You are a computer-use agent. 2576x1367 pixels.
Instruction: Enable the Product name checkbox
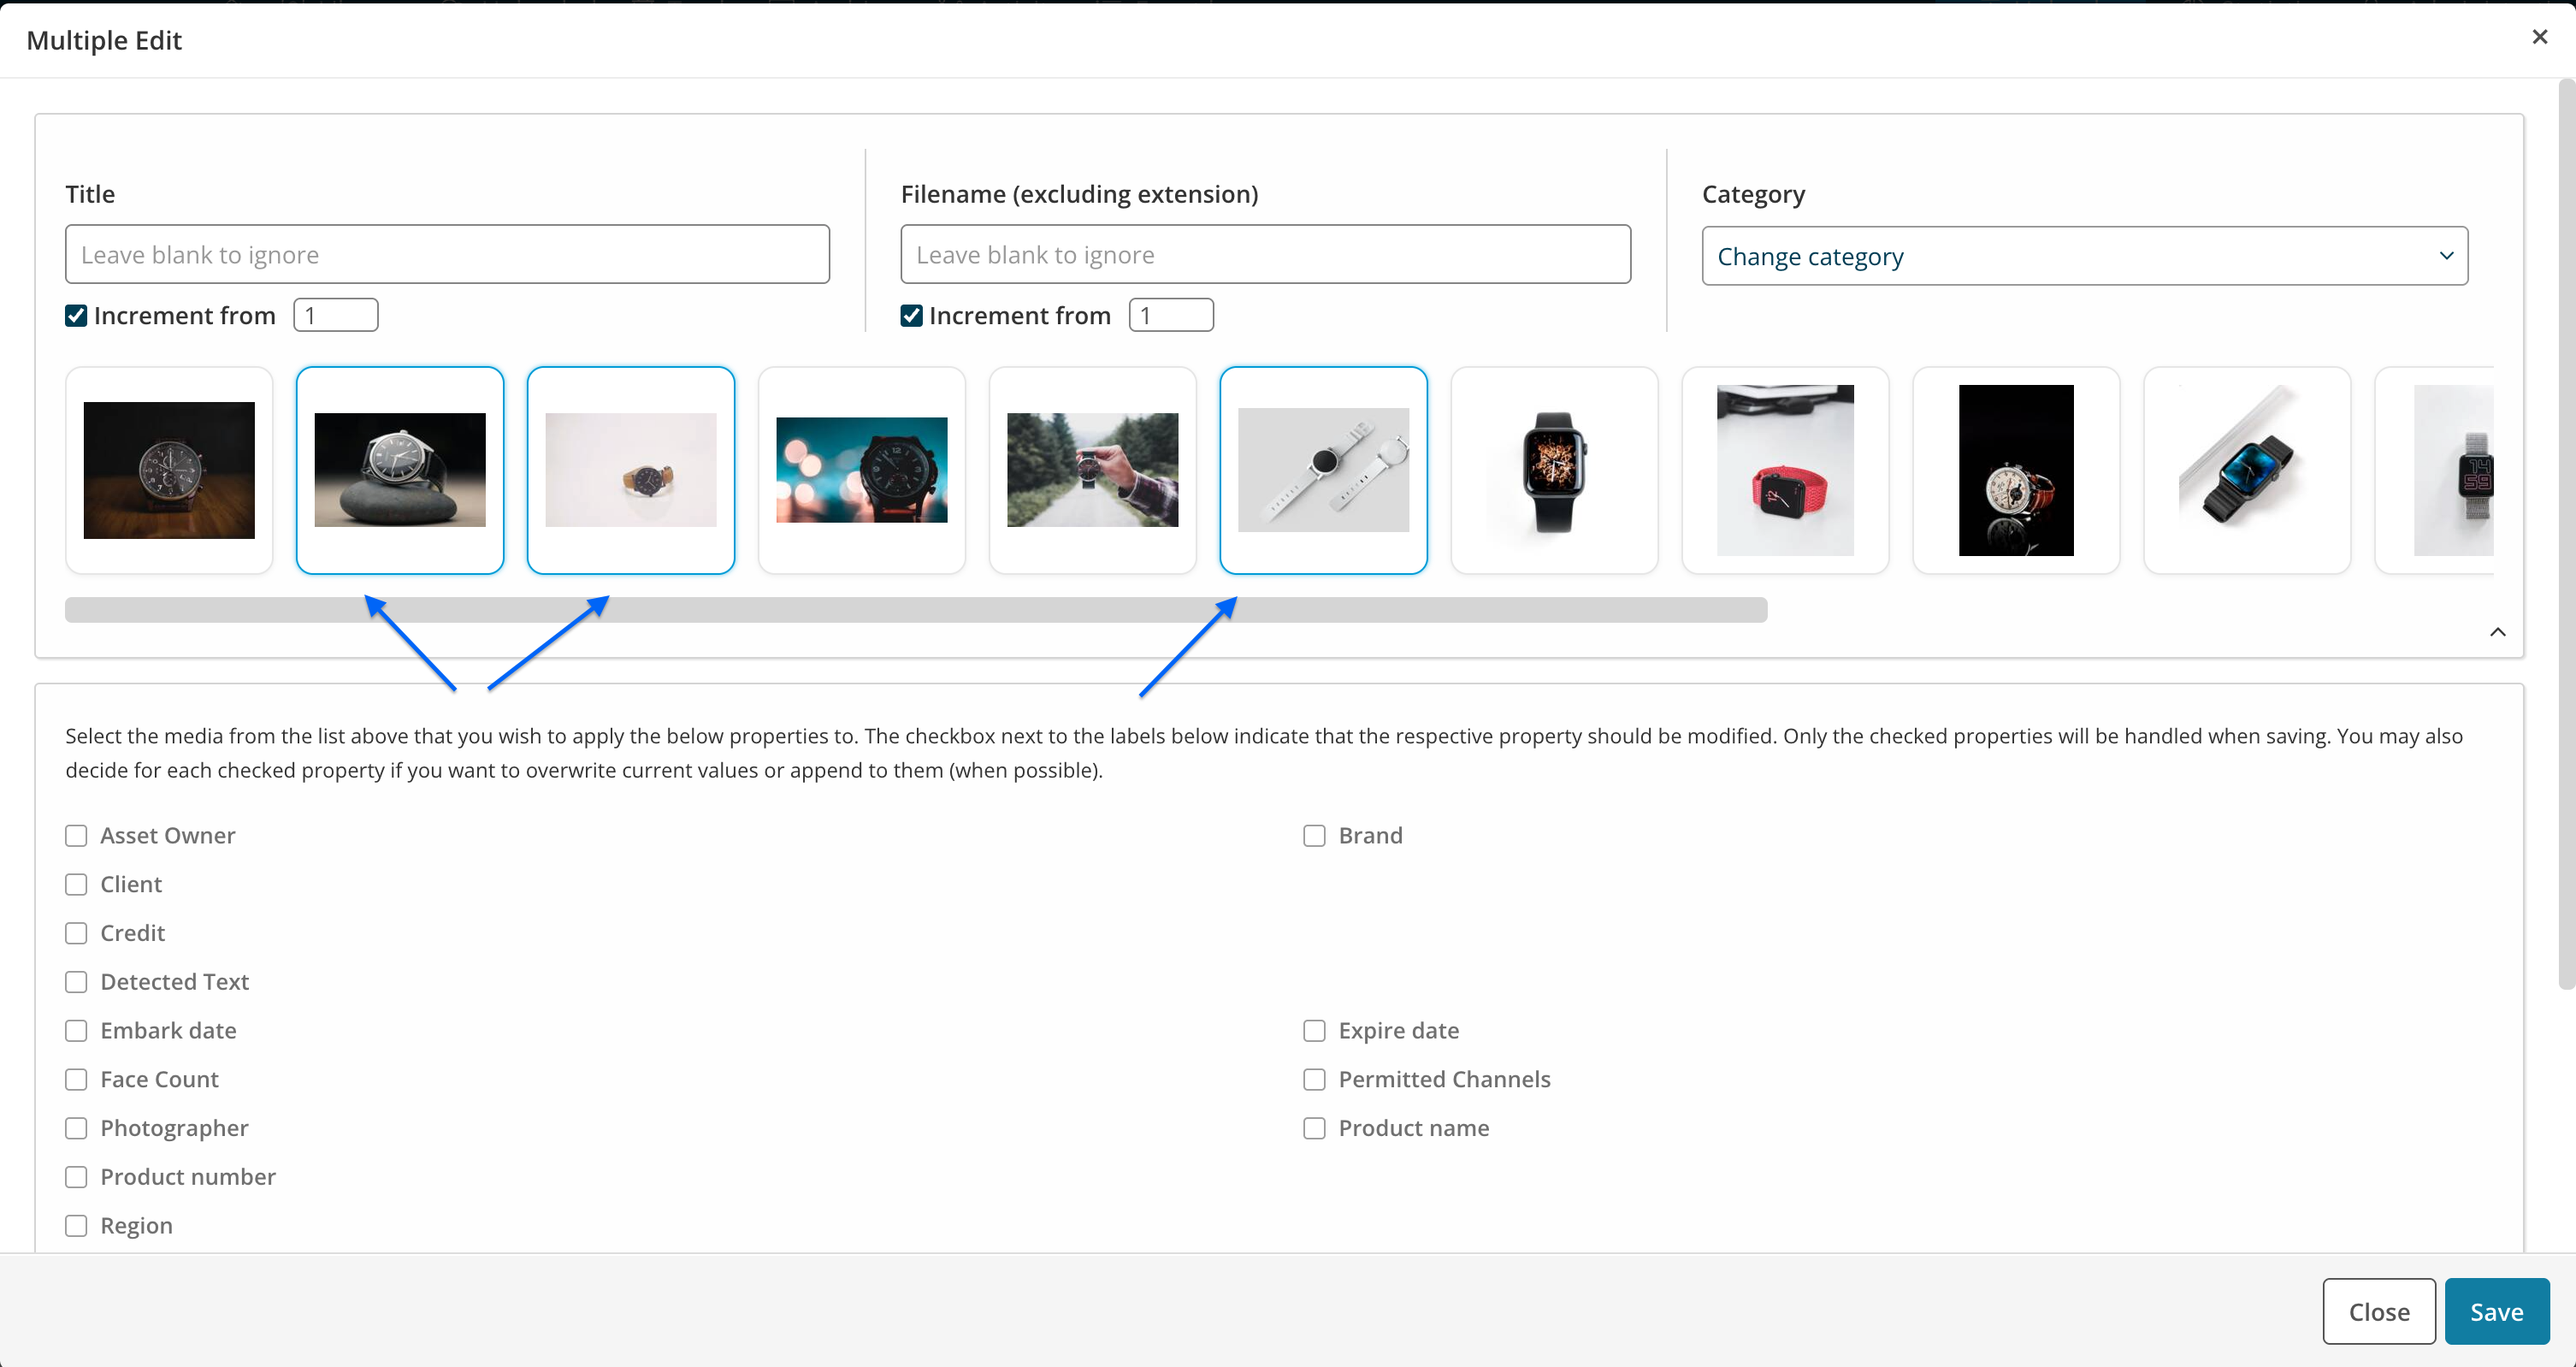[x=1314, y=1128]
